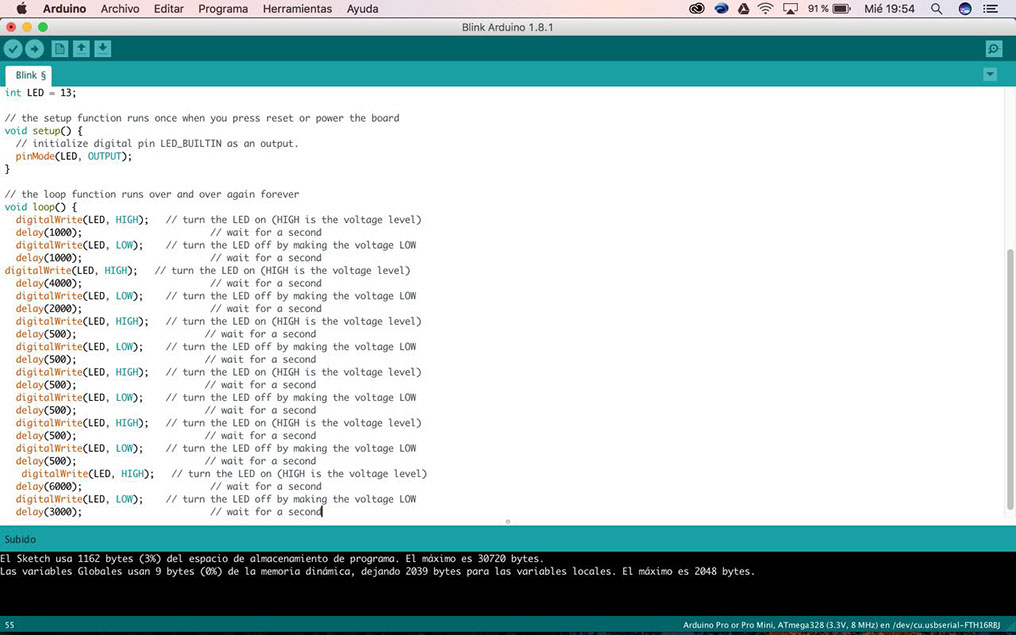Click the clock showing Mié 19:54

click(x=889, y=9)
